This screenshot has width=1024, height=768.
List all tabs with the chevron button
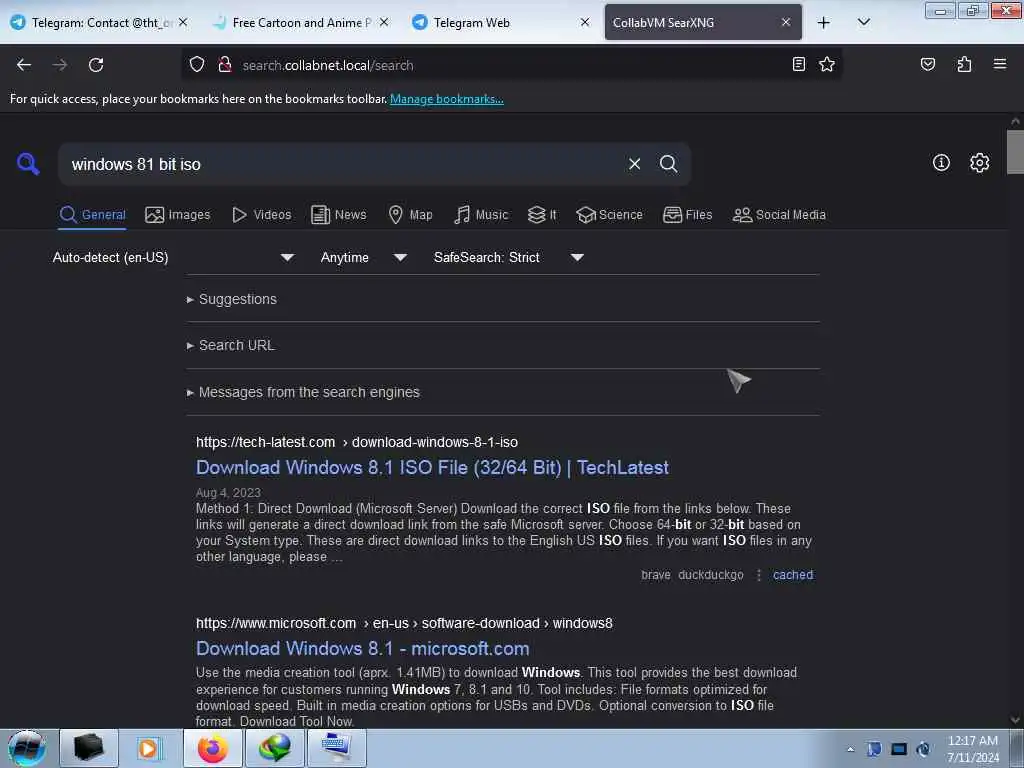[x=863, y=22]
